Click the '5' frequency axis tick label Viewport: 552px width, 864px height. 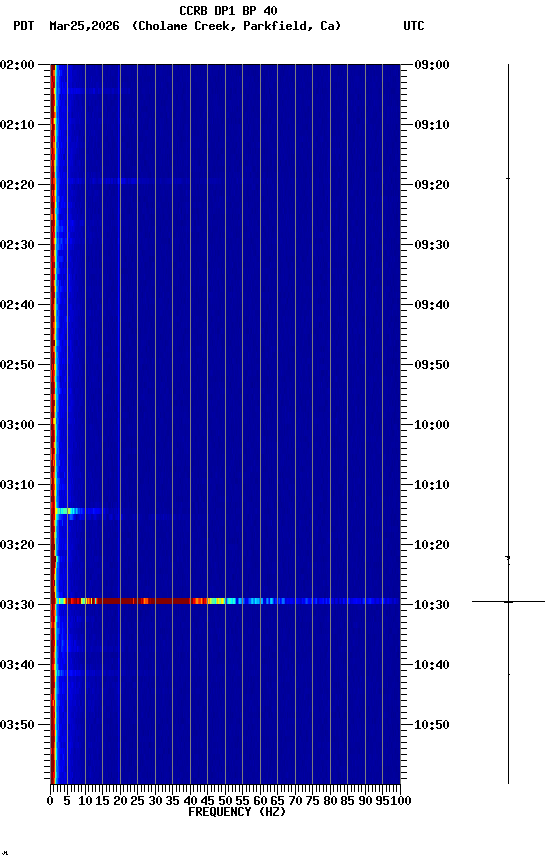[67, 801]
